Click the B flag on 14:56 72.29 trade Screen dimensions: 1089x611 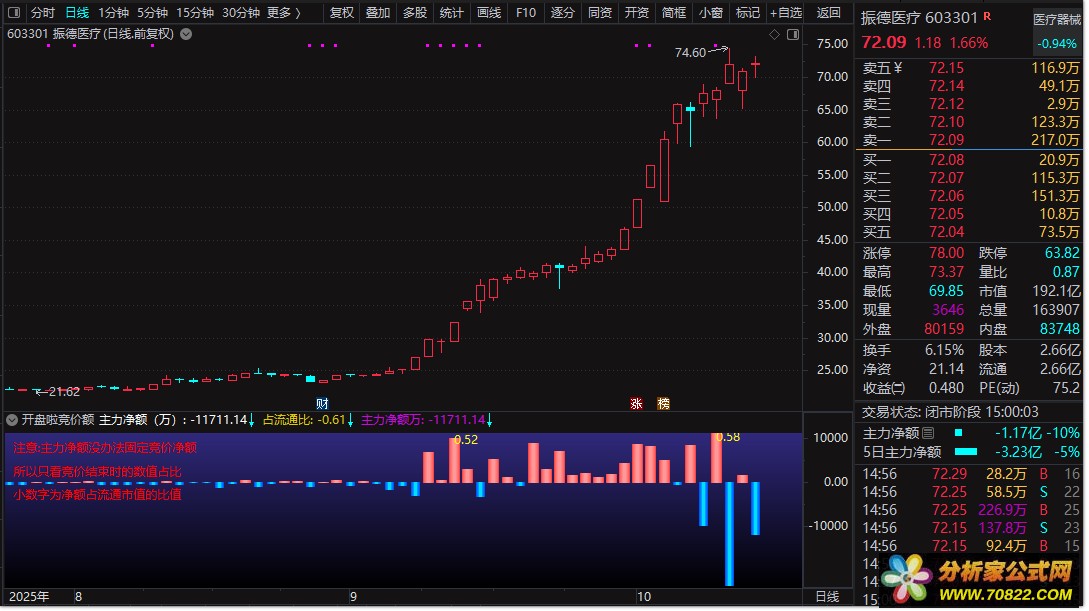coord(1044,474)
